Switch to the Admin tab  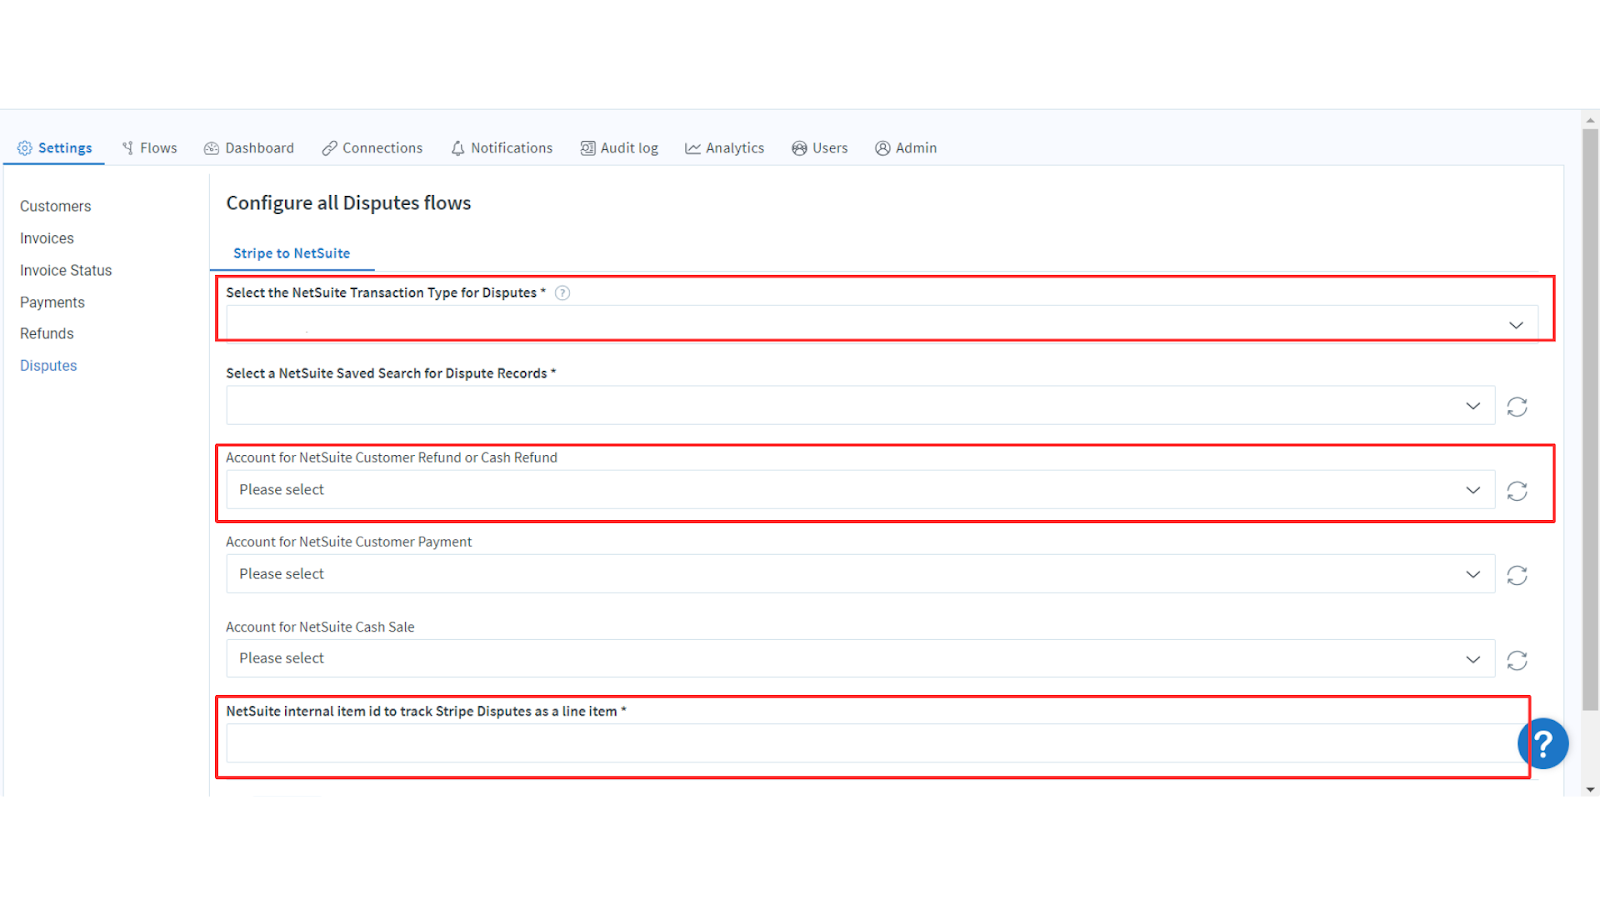tap(906, 148)
